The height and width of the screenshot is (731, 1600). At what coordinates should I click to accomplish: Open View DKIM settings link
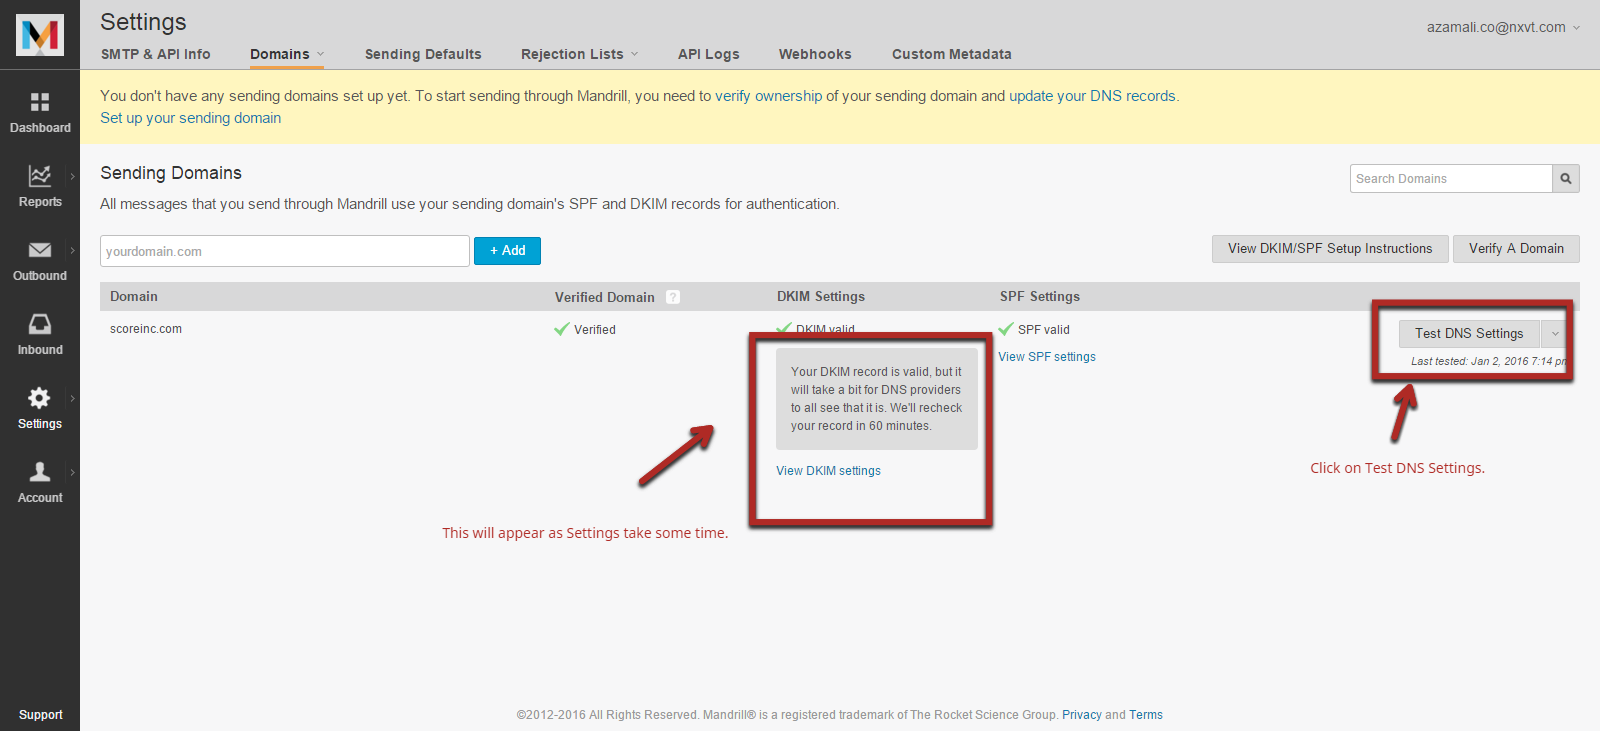pos(828,471)
